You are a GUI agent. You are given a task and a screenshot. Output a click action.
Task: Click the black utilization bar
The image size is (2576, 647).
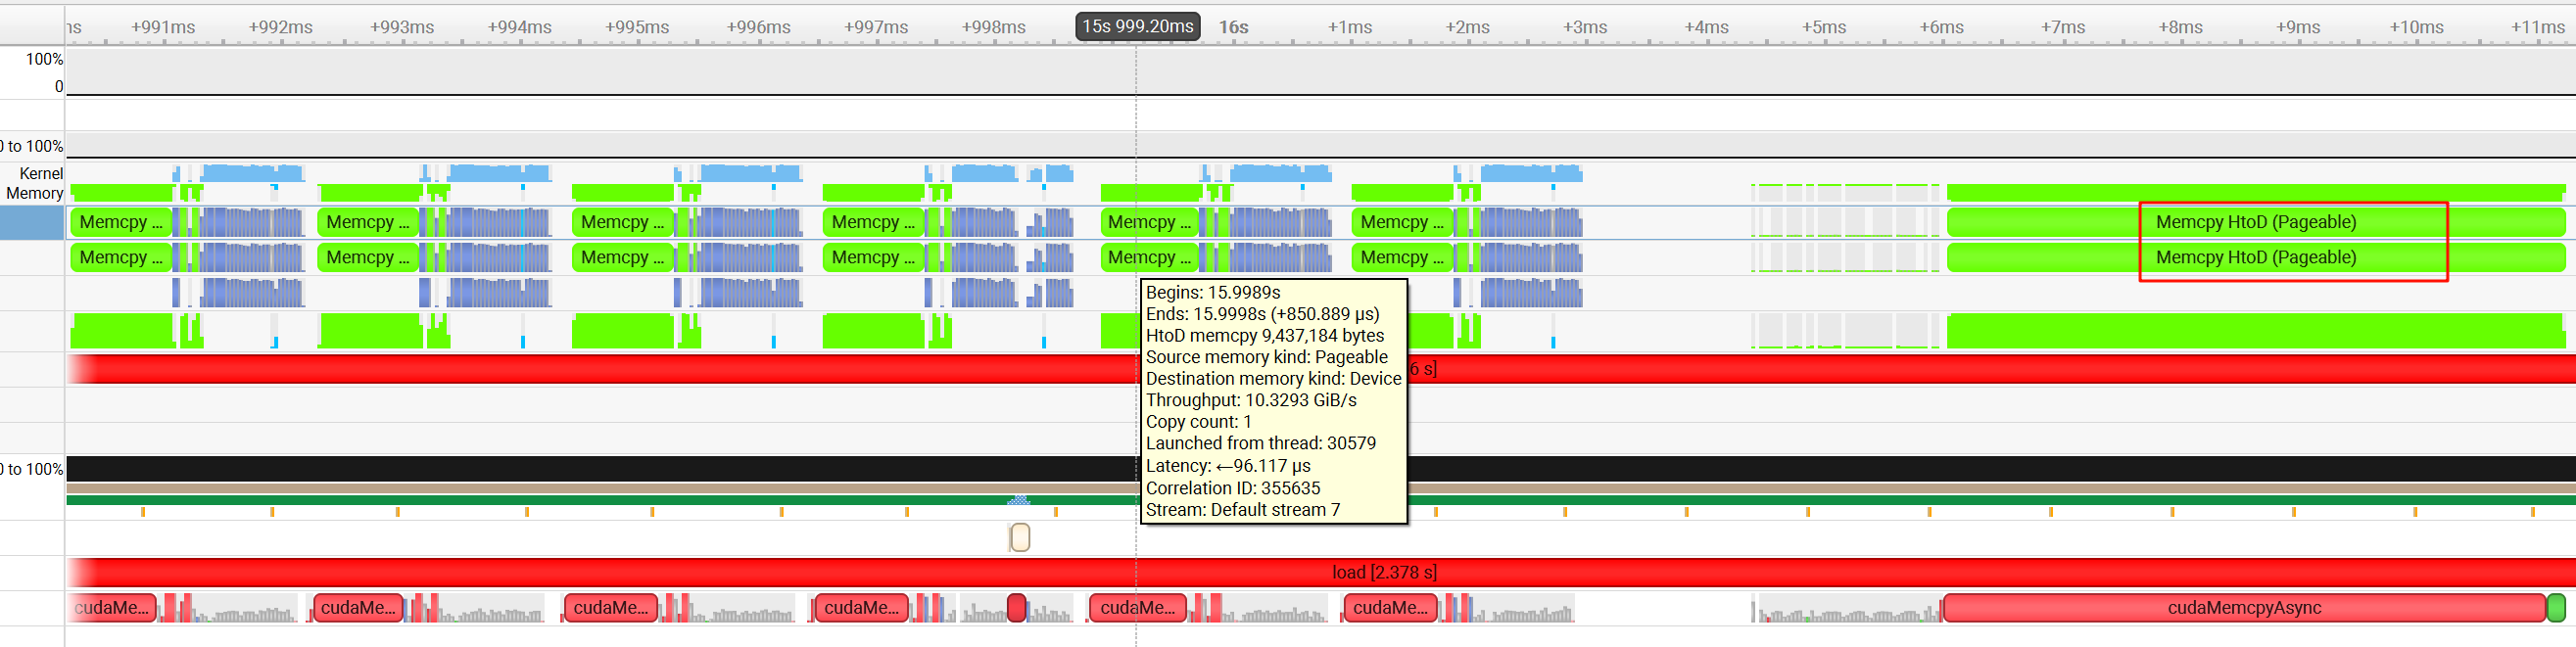pyautogui.click(x=600, y=469)
